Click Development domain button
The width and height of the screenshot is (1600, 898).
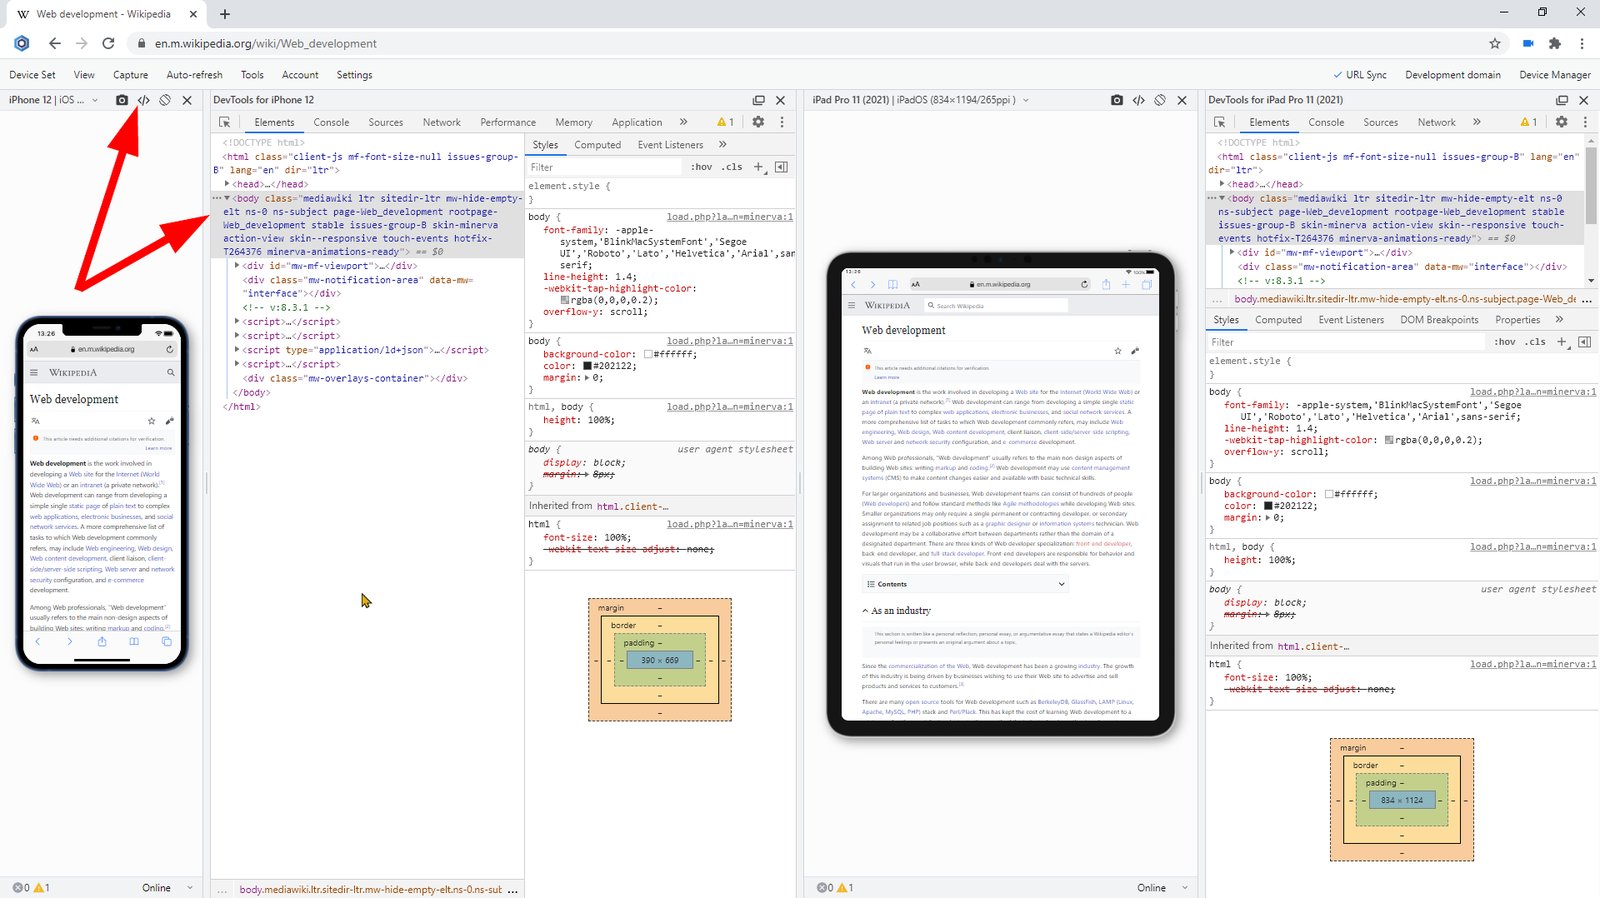tap(1453, 75)
